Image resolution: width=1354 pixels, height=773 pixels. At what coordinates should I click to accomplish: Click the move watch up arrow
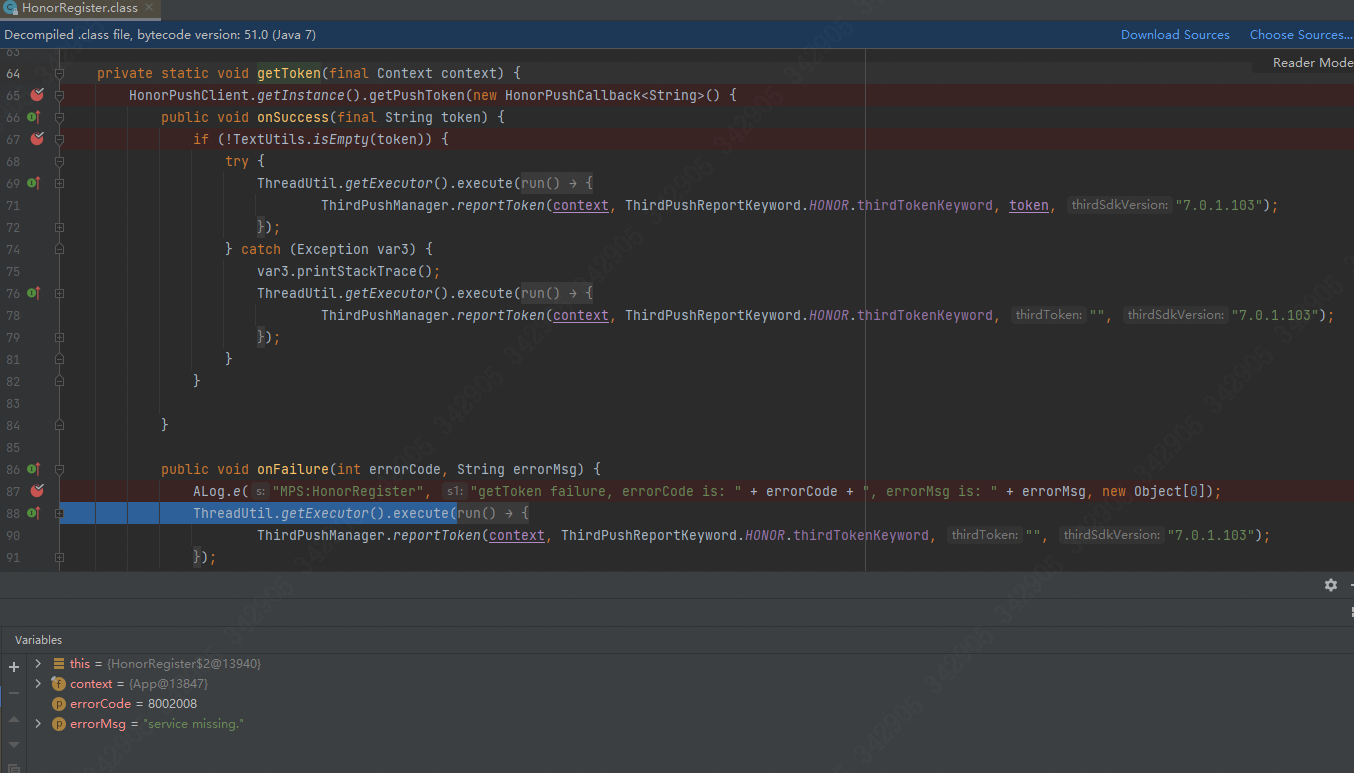pos(14,718)
